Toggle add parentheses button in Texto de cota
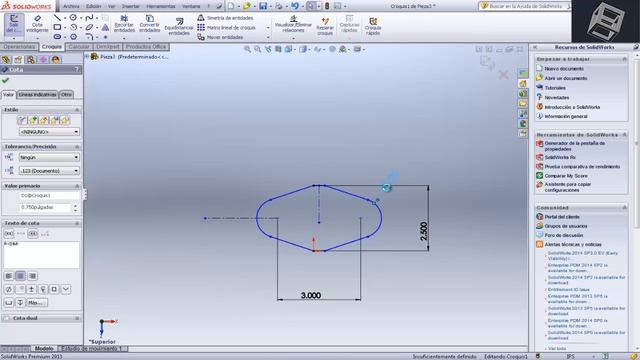 [x=9, y=233]
